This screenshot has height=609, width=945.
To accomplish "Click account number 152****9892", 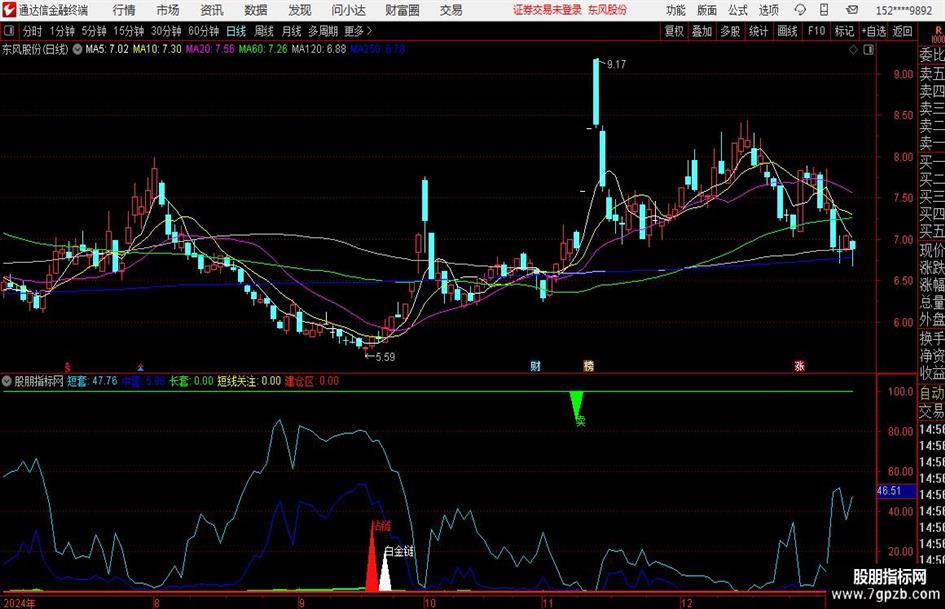I will click(904, 10).
